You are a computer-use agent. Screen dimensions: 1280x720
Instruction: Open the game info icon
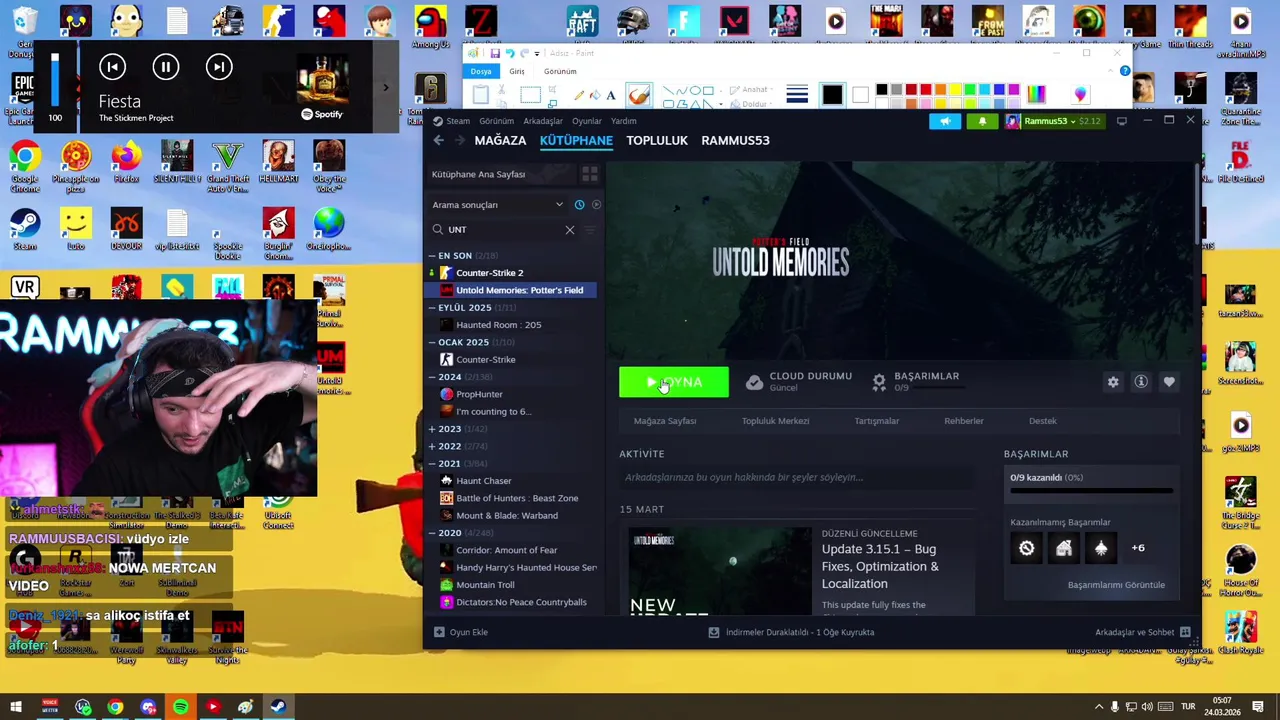coord(1141,382)
